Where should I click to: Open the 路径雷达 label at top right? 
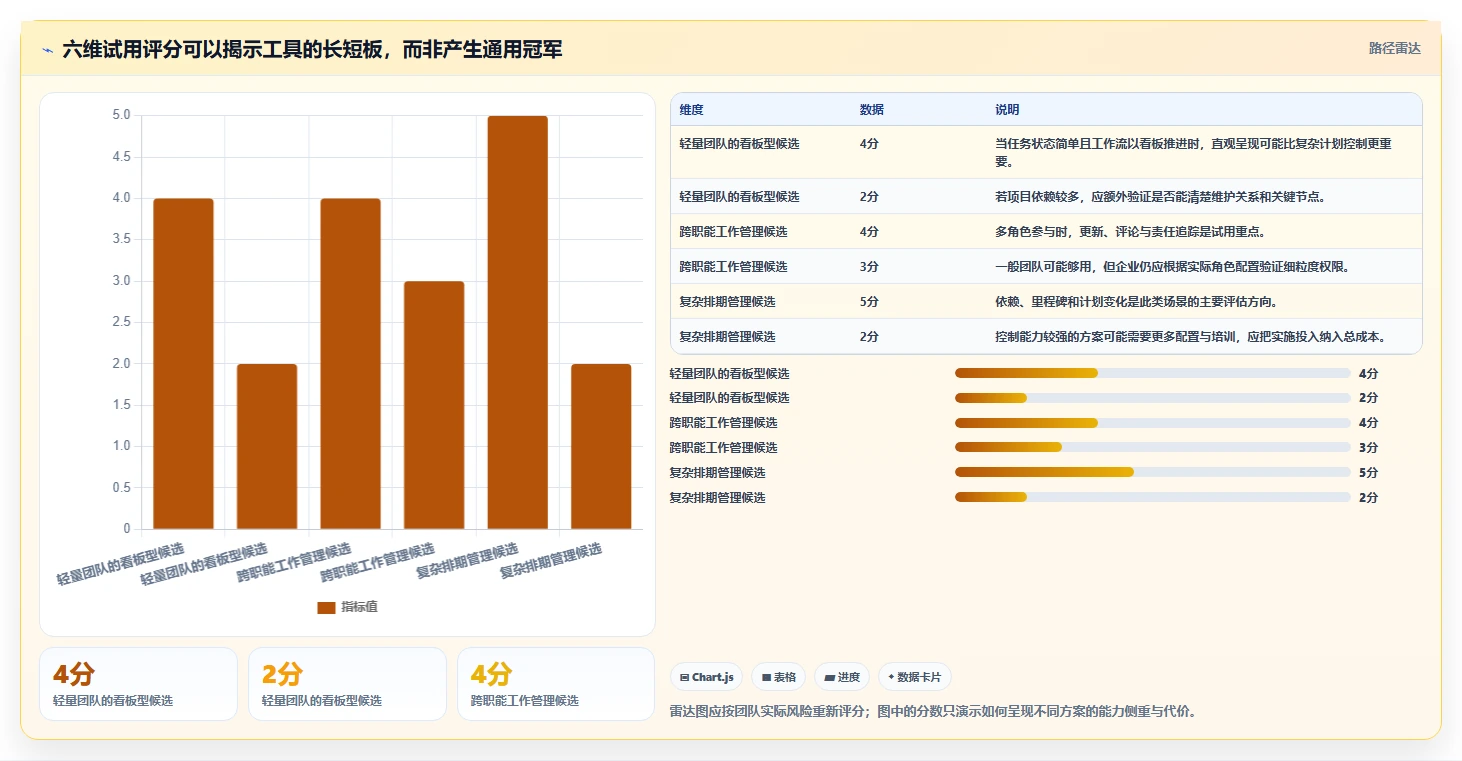point(1394,48)
